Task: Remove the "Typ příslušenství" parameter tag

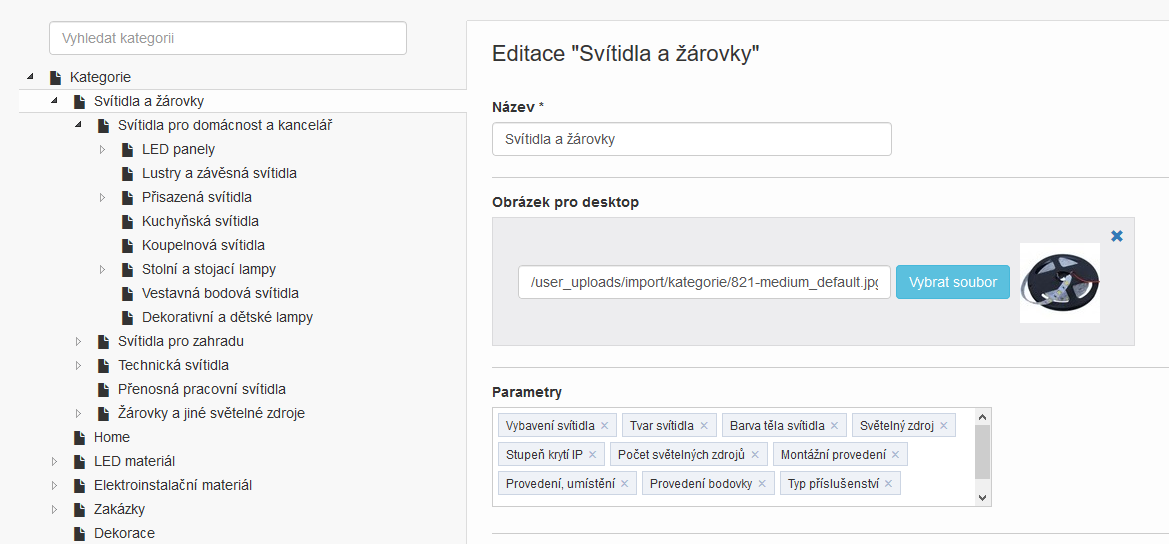Action: tap(888, 484)
